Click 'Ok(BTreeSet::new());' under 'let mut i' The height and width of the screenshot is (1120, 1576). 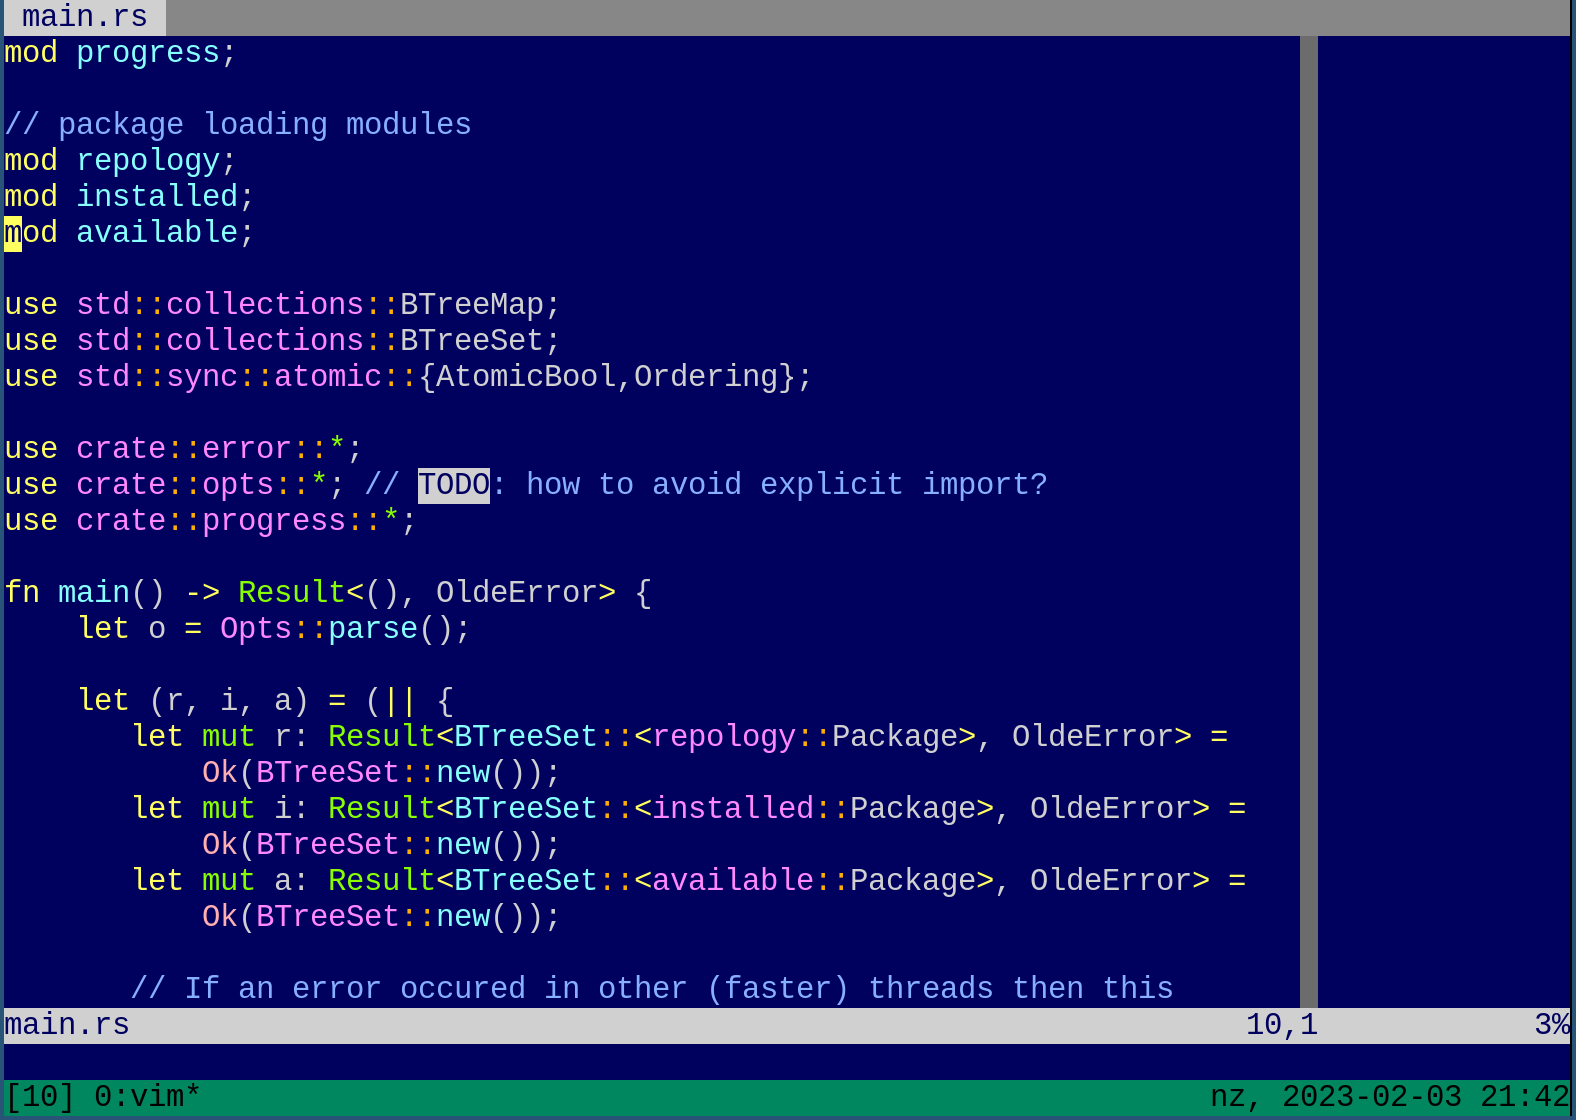382,845
